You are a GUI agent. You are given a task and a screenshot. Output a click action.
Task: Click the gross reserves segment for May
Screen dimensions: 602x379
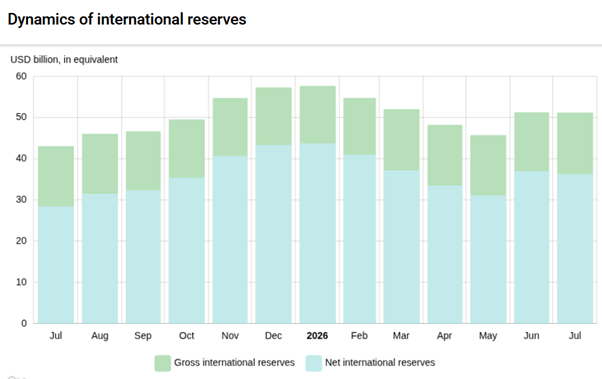point(488,165)
